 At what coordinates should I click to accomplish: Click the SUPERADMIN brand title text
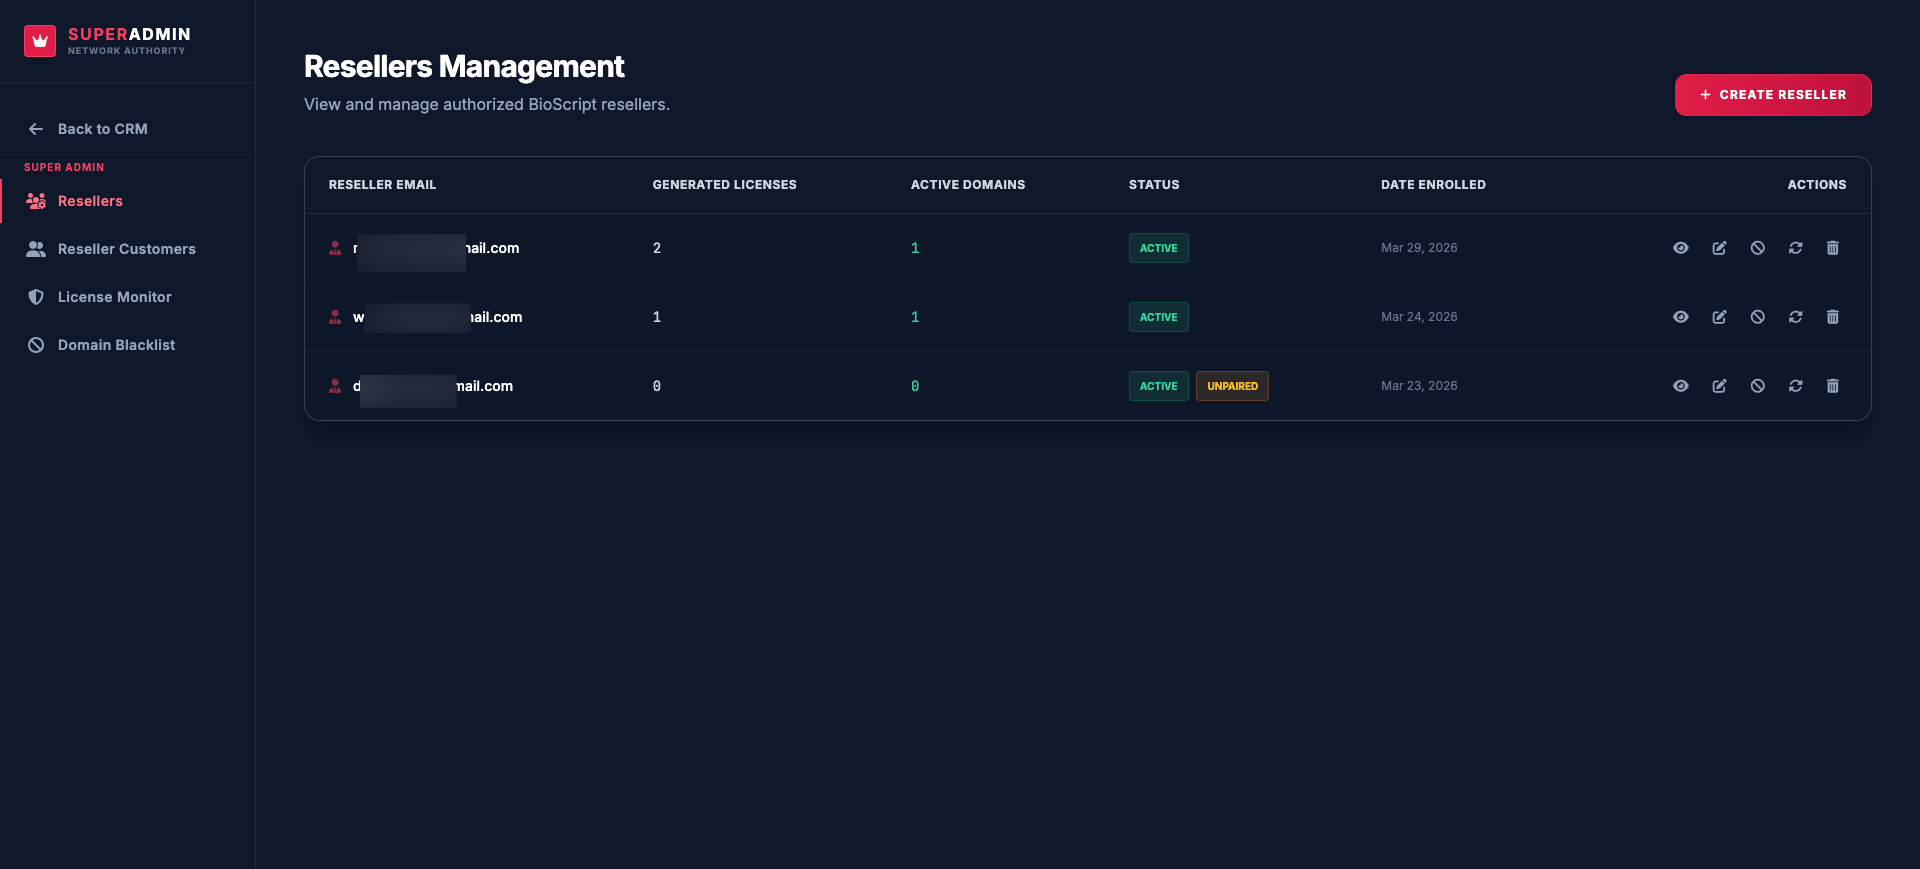pyautogui.click(x=129, y=34)
